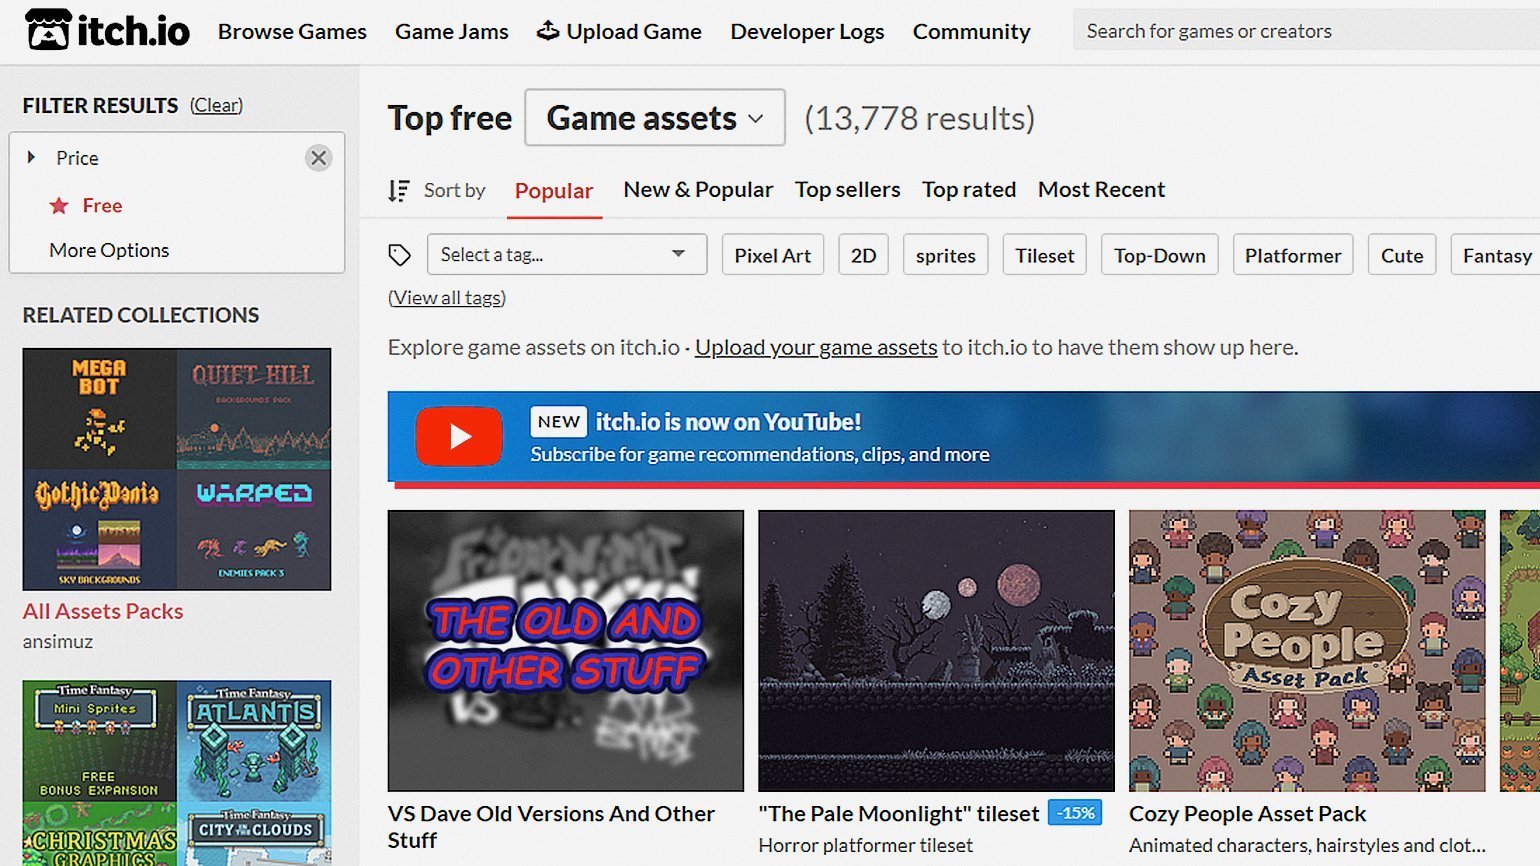Filter by the Top-Down tag
Screen dimensions: 1540x866
1160,255
